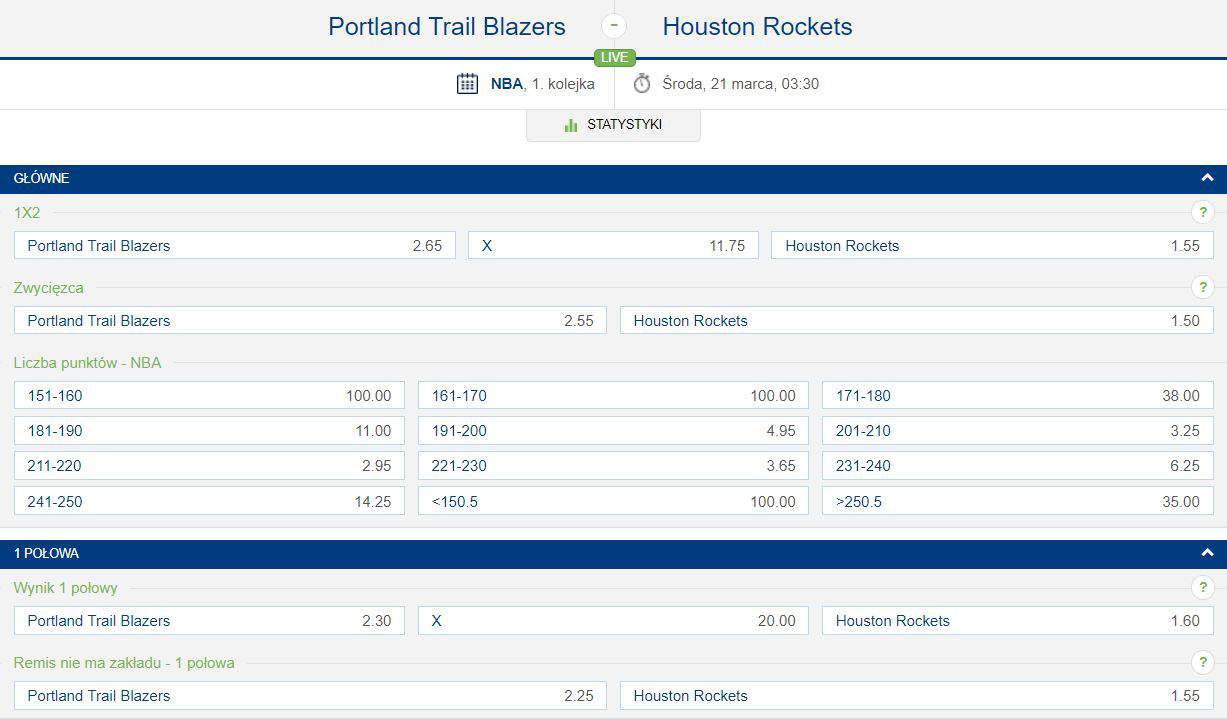This screenshot has height=719, width=1227.
Task: Collapse the GŁÓWNE section
Action: 1207,178
